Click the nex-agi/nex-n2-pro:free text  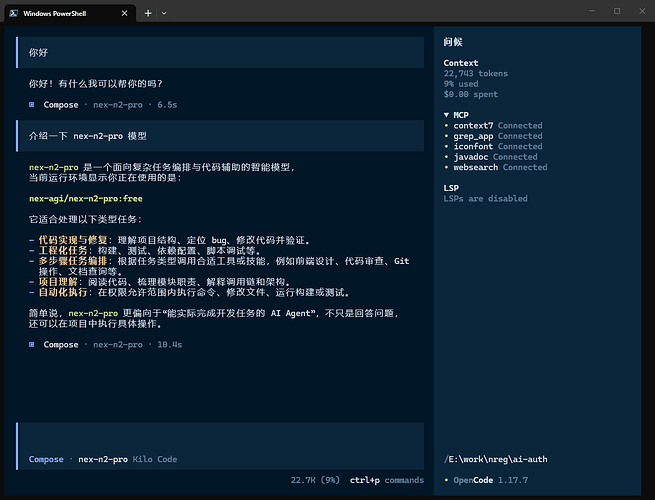point(86,198)
